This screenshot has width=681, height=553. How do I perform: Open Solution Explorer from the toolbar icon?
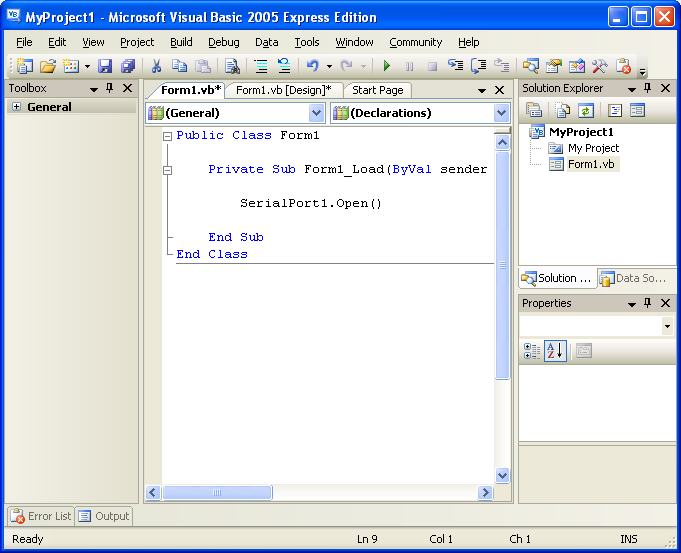[x=530, y=66]
